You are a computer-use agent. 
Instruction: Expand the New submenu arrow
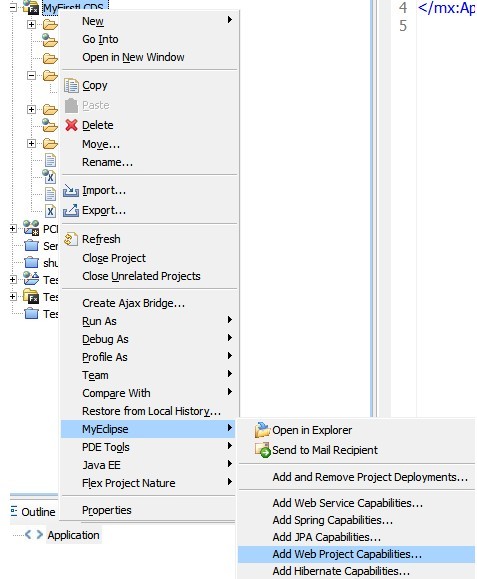click(x=230, y=20)
